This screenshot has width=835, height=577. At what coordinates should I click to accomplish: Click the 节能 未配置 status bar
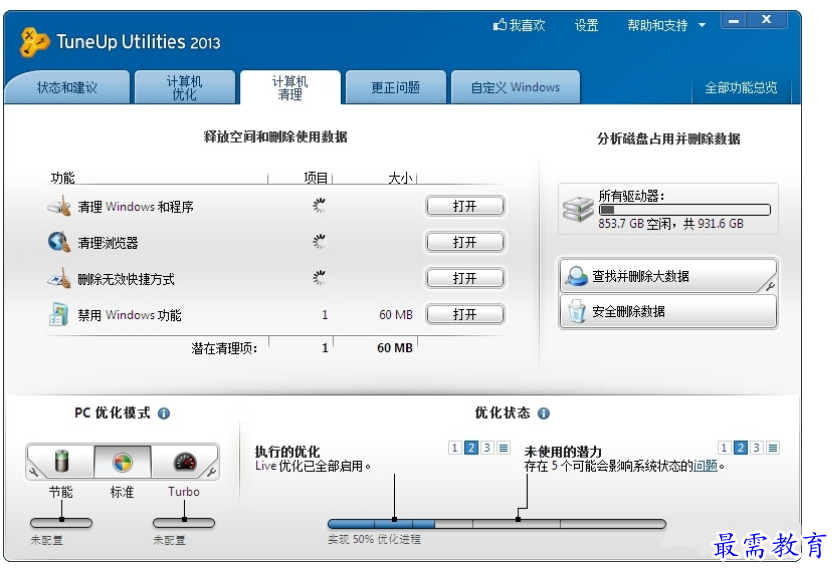[61, 523]
